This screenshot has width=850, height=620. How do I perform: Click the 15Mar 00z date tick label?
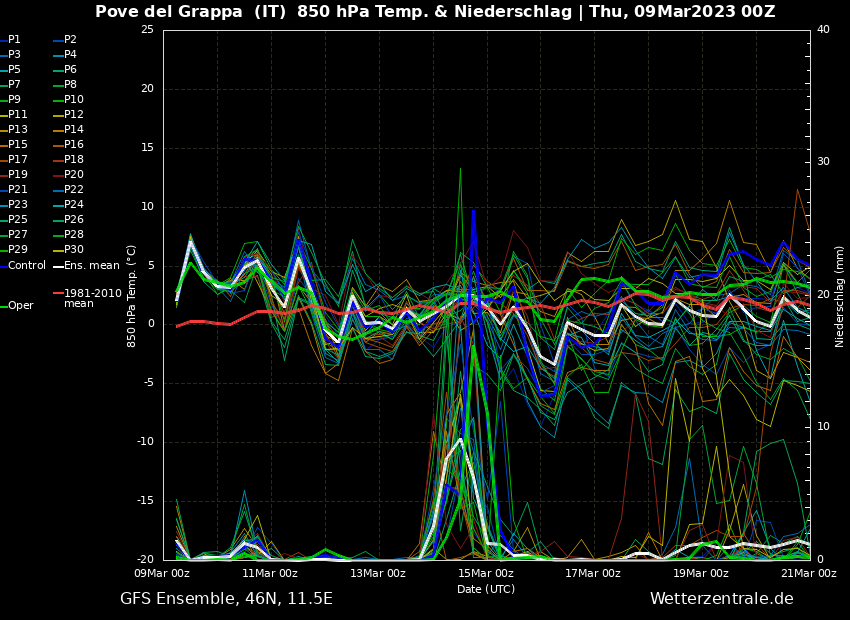[x=486, y=573]
